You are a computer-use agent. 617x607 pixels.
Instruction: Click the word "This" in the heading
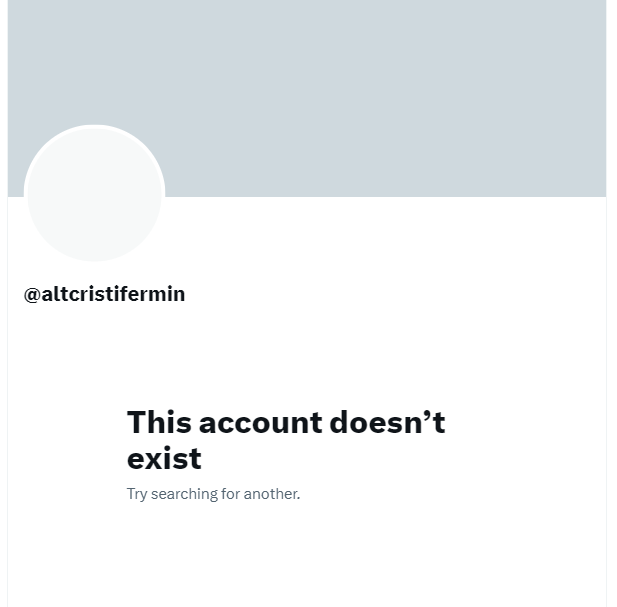click(x=159, y=422)
